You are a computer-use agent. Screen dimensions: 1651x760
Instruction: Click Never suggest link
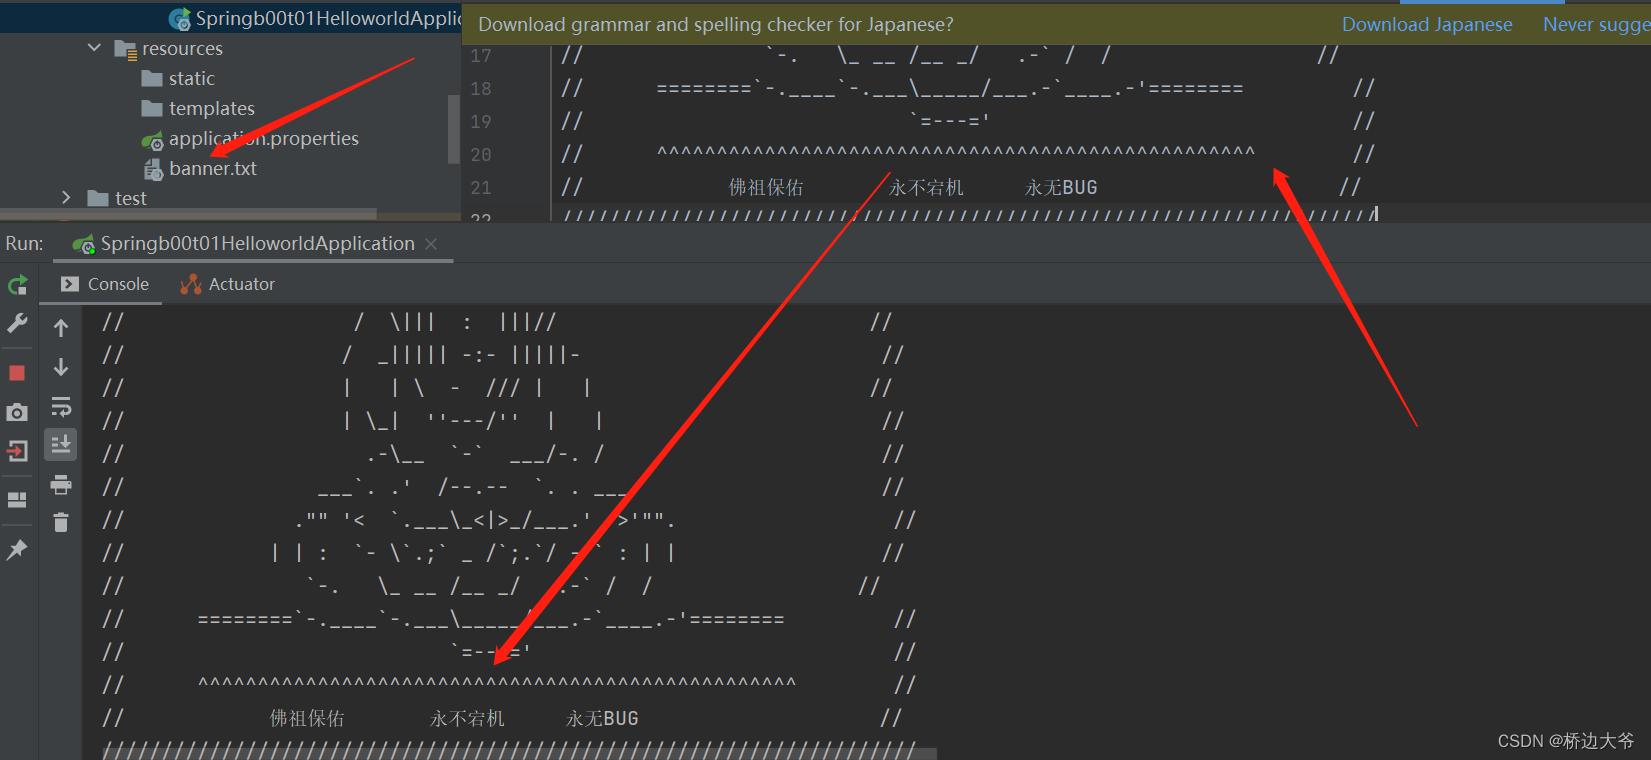click(1596, 24)
